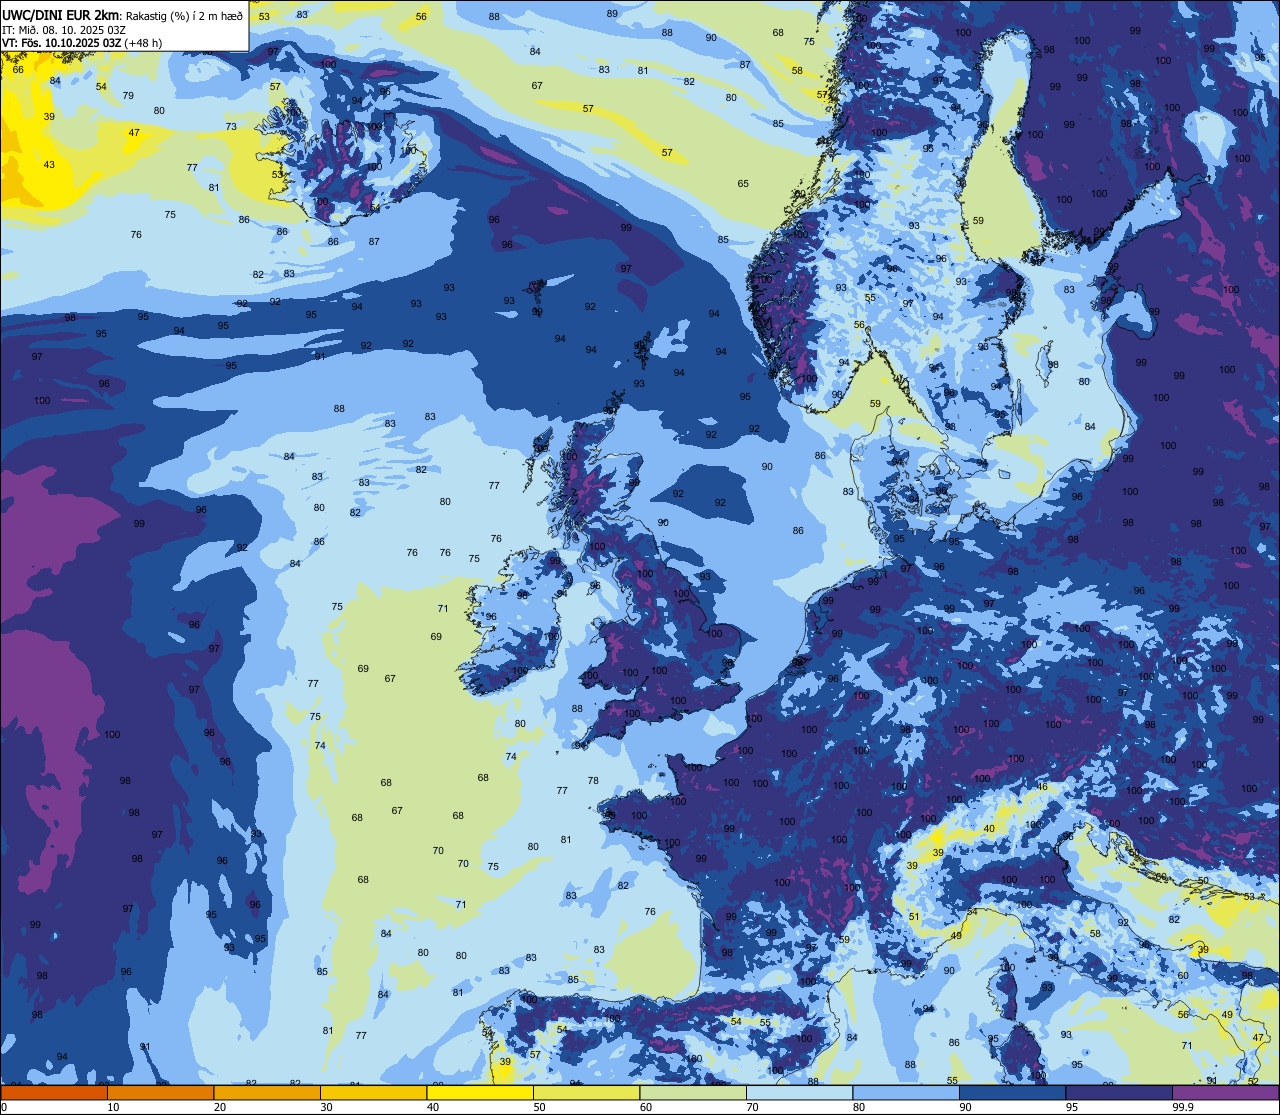The image size is (1280, 1115).
Task: Pick the 30–40 legend color swatch
Action: coord(373,1092)
